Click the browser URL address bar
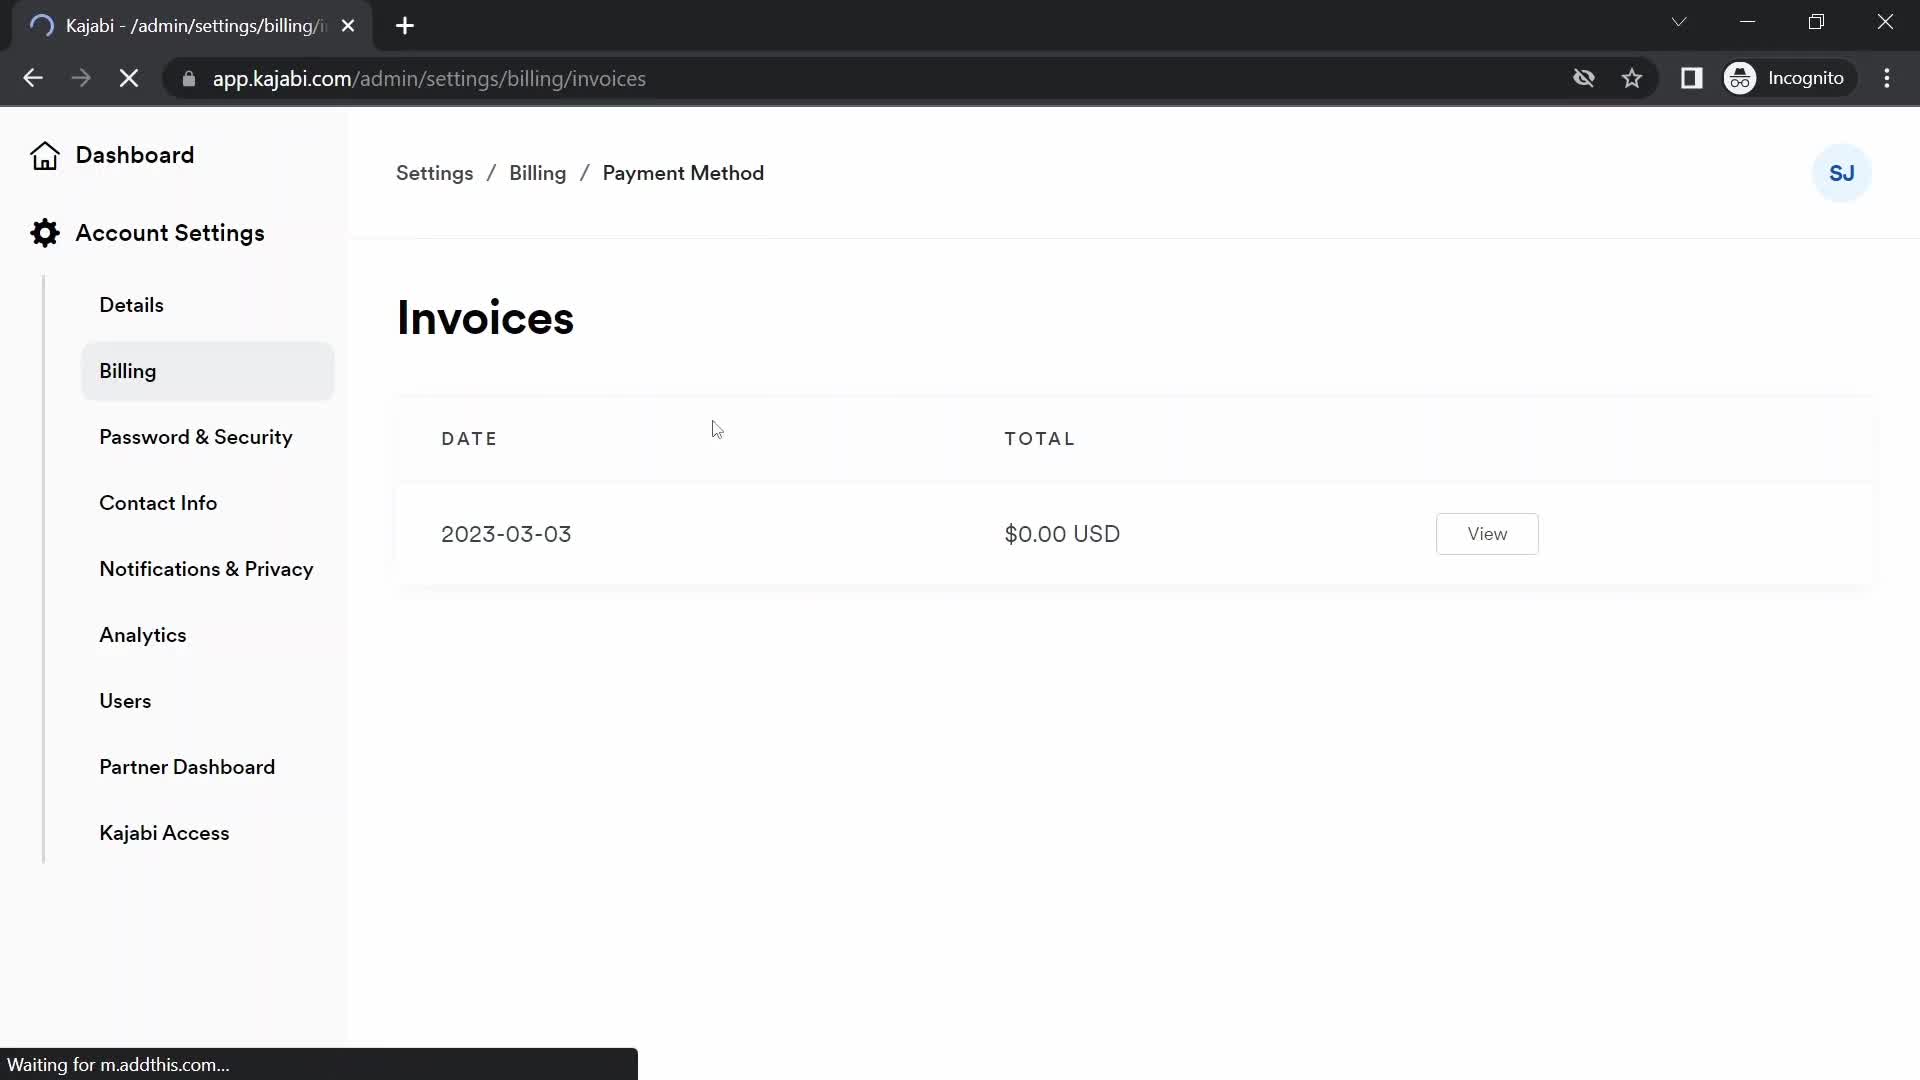1920x1080 pixels. pos(429,78)
